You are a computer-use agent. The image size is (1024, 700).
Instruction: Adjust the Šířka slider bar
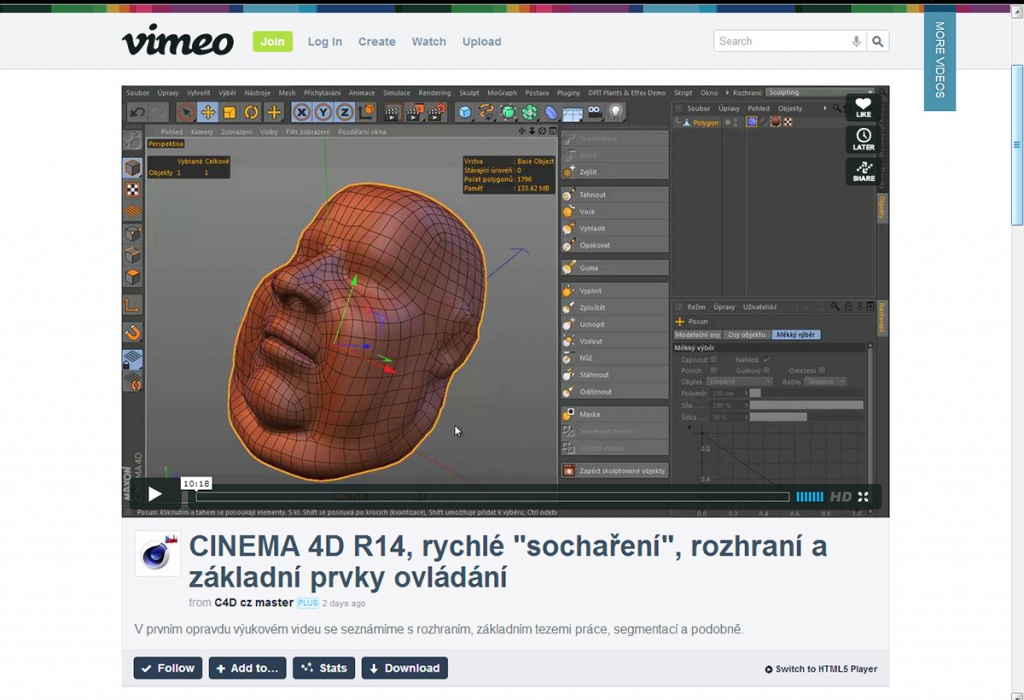[x=807, y=417]
